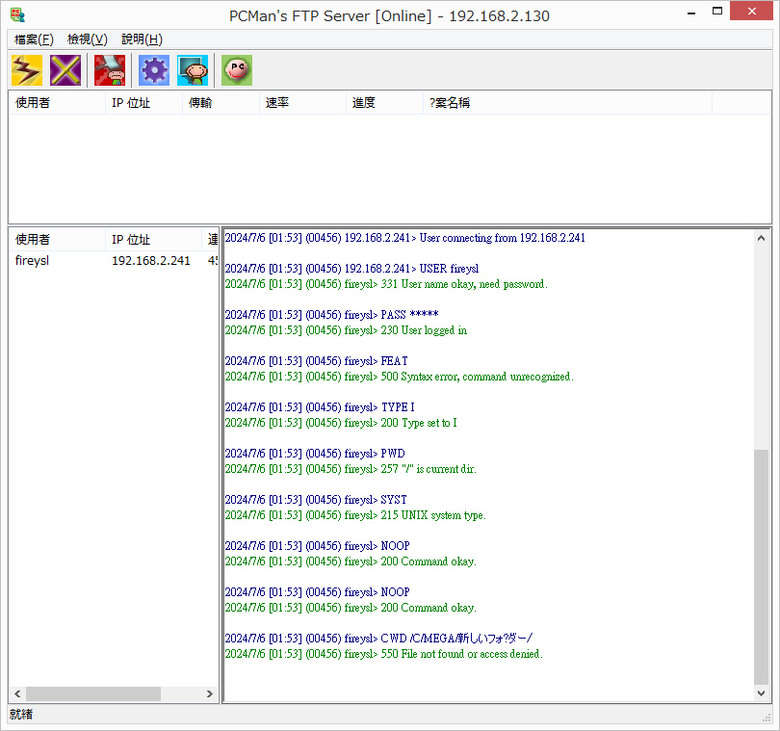Open the 檢視(V) menu
780x731 pixels.
tap(87, 39)
